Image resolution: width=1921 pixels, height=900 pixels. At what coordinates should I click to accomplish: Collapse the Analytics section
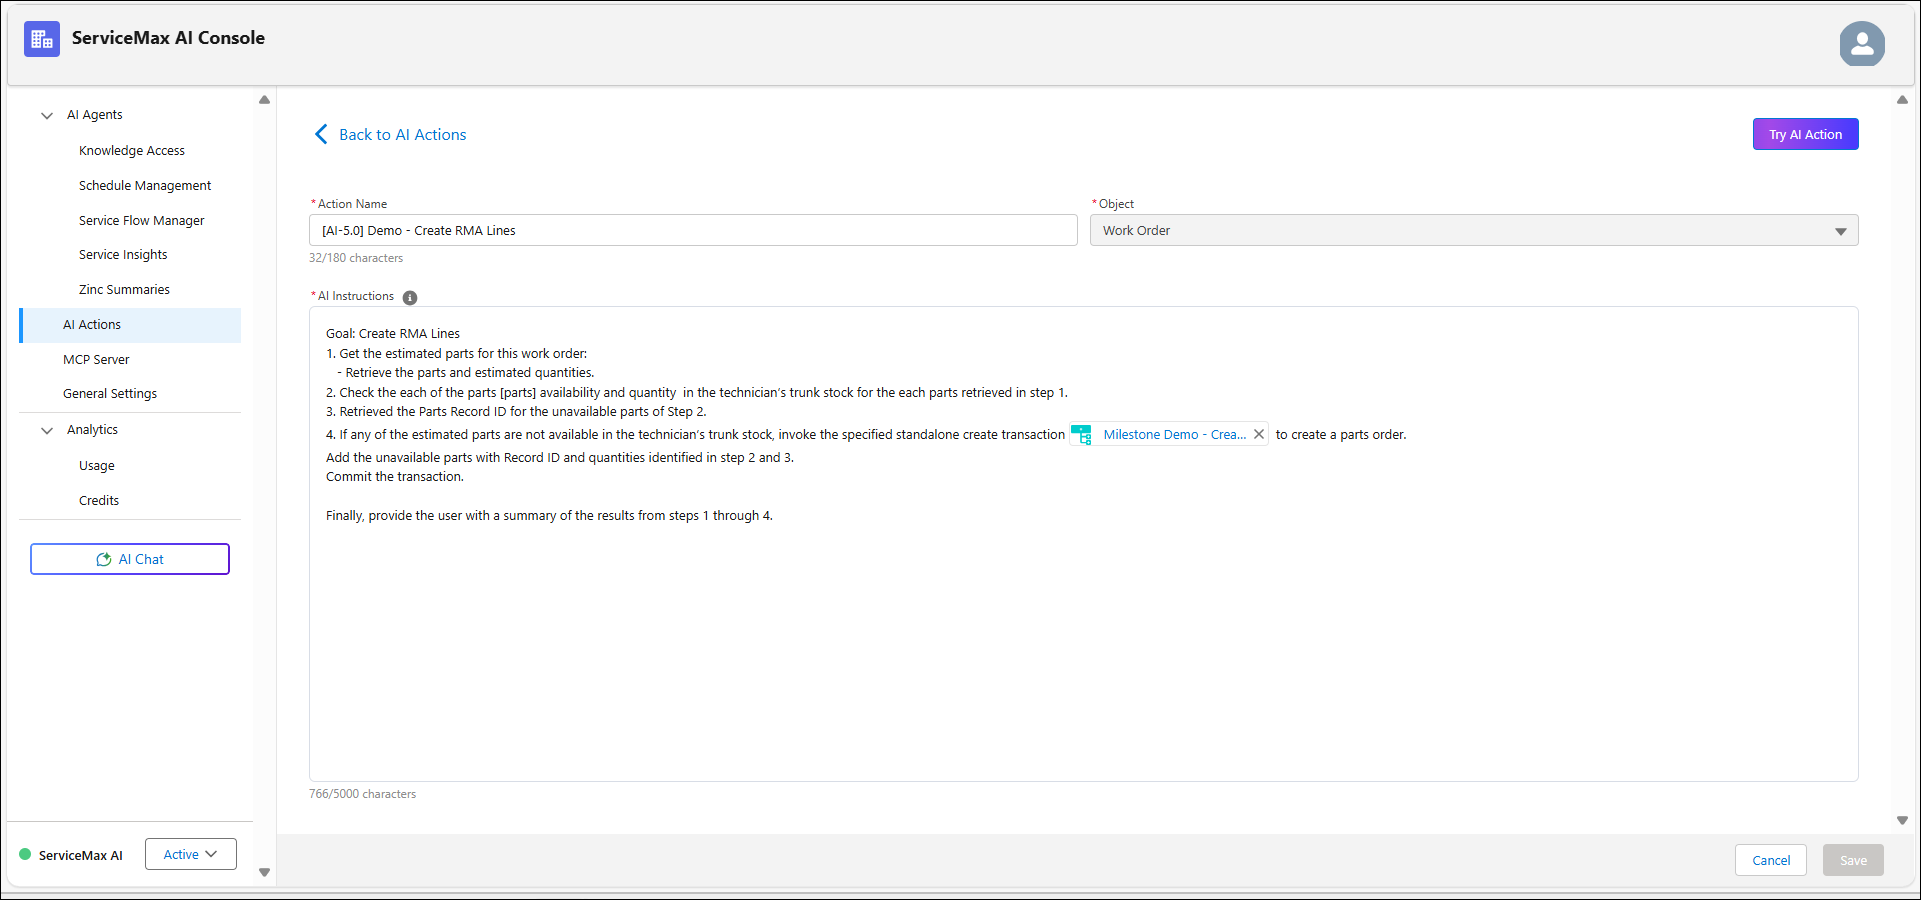tap(47, 431)
